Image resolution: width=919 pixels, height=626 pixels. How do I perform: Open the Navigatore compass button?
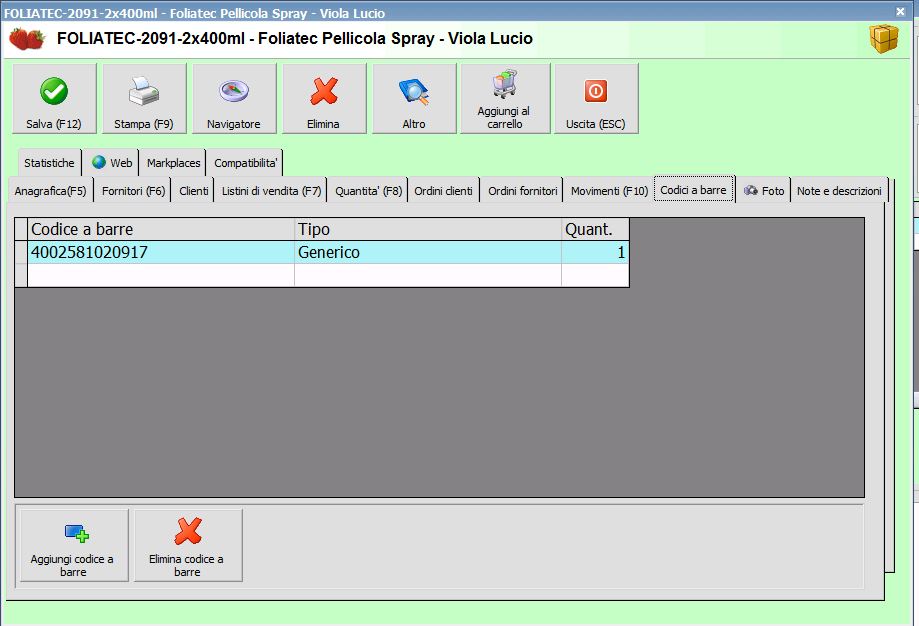pyautogui.click(x=233, y=98)
